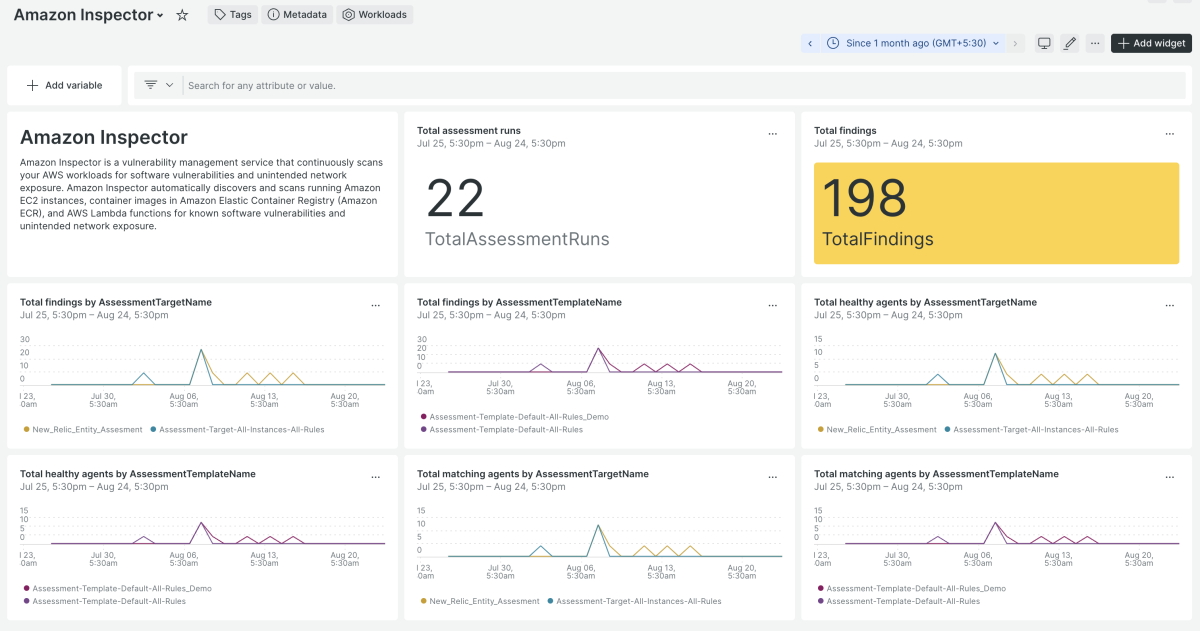Open TV mode display icon
The image size is (1200, 631).
tap(1044, 43)
